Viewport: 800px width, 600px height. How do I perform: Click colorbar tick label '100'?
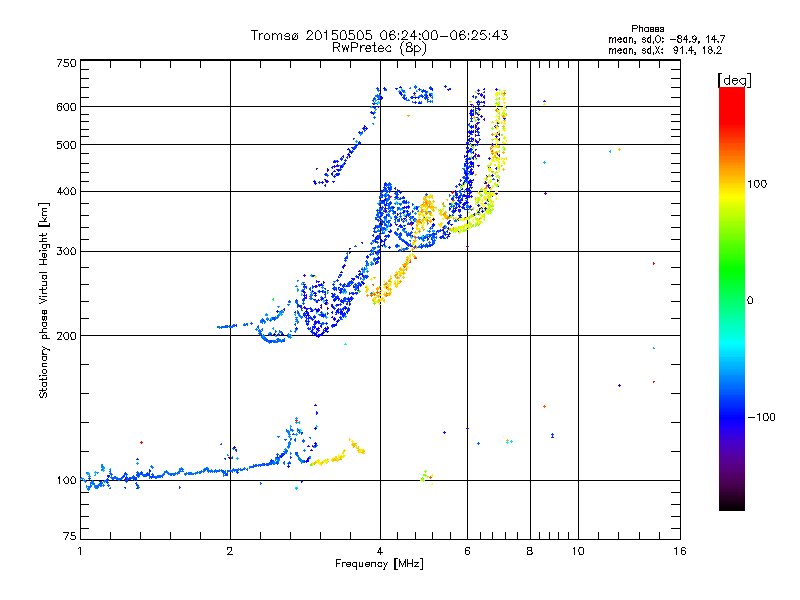pyautogui.click(x=757, y=184)
